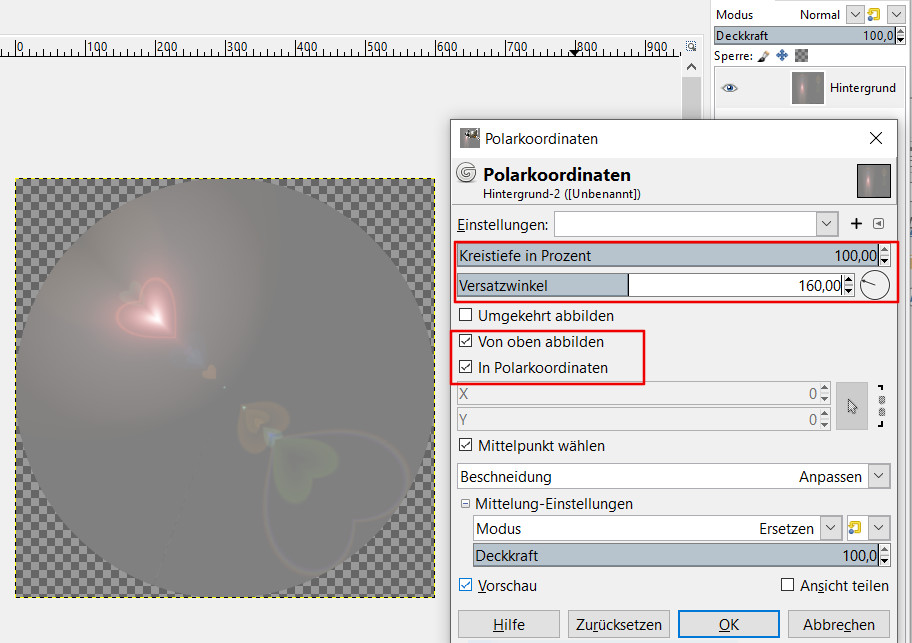The width and height of the screenshot is (912, 643).
Task: Click the X coordinate stepper arrows
Action: point(824,393)
